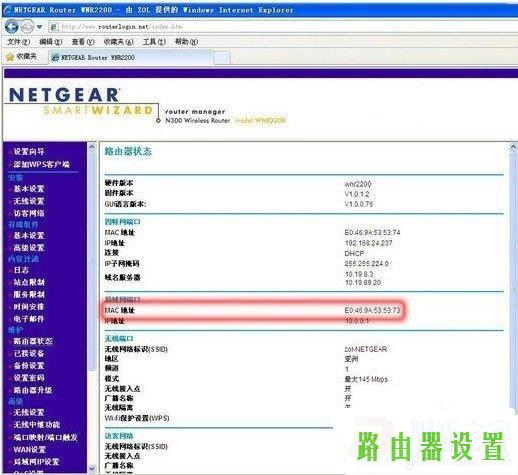Open the 路由器升级 sidebar link
This screenshot has width=518, height=475.
pyautogui.click(x=33, y=390)
